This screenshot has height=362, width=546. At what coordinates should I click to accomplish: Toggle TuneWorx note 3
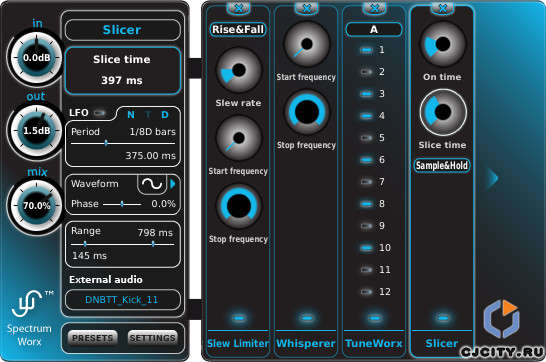click(366, 94)
